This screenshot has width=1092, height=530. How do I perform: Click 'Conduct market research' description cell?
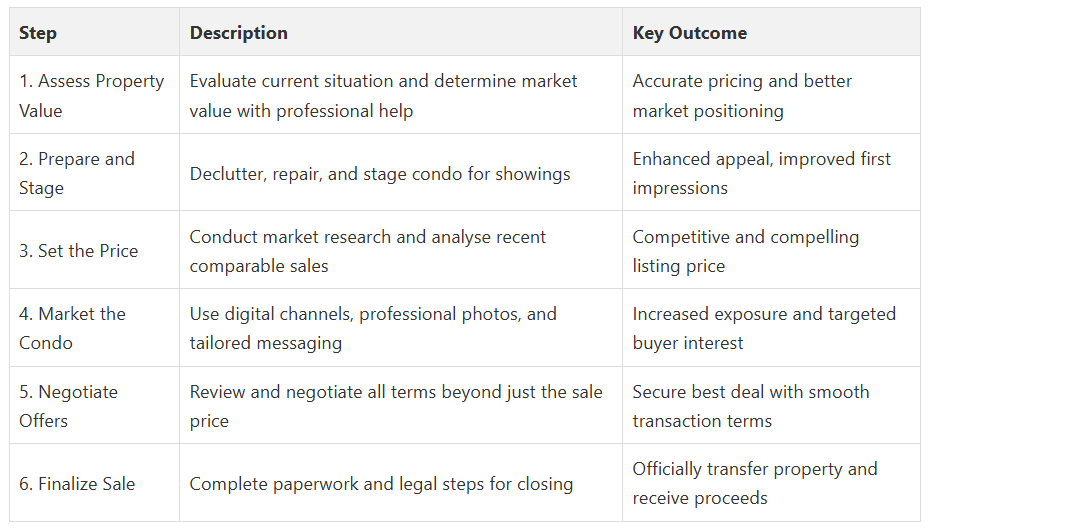[368, 251]
